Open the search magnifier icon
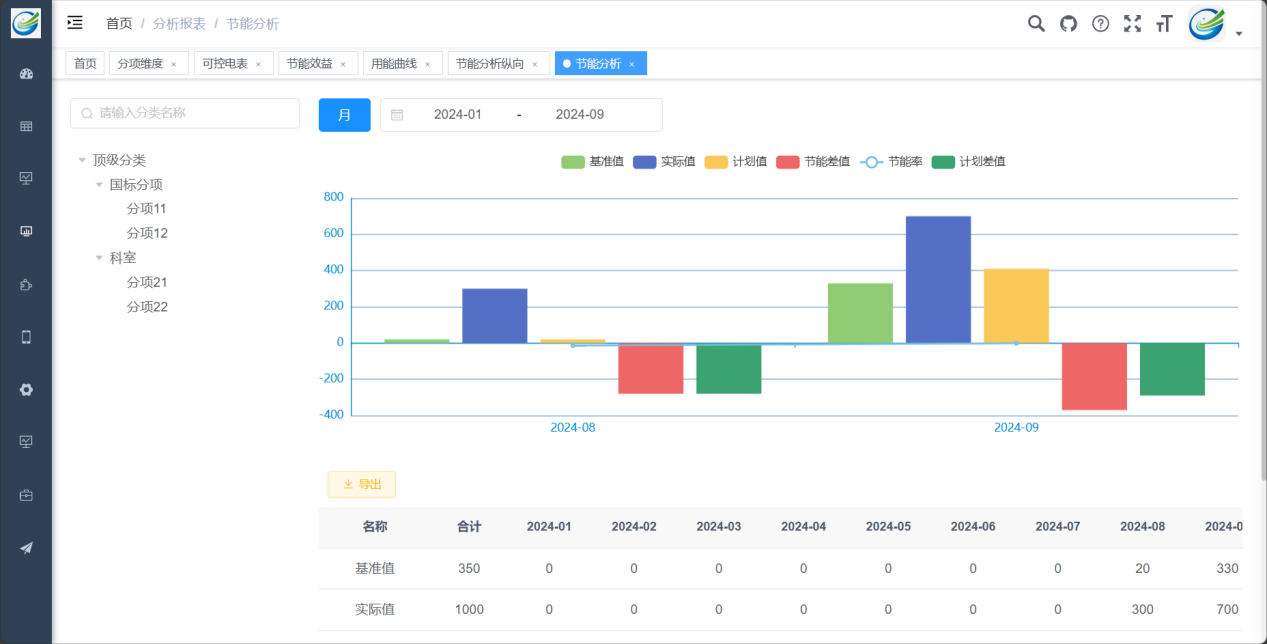 pyautogui.click(x=1036, y=24)
